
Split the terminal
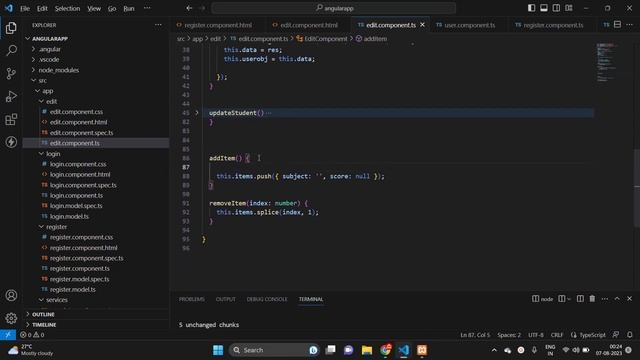[x=580, y=299]
